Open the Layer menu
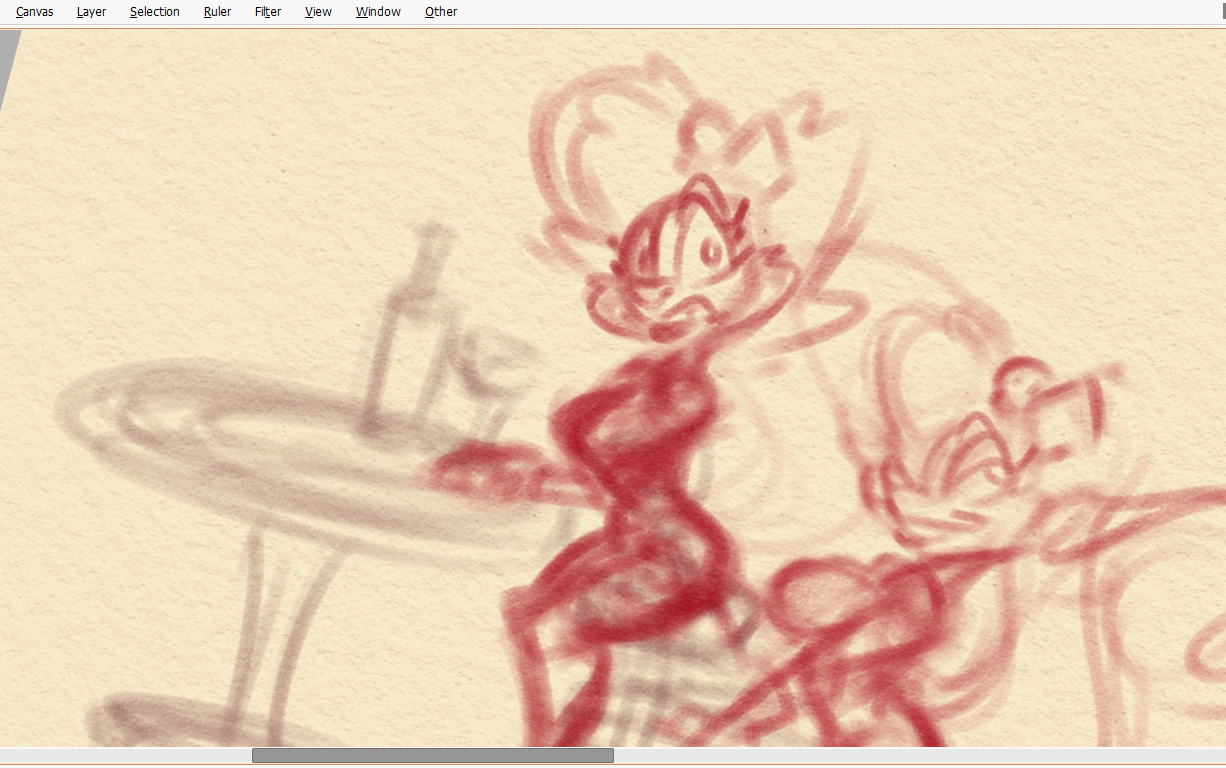This screenshot has height=768, width=1226. pos(91,12)
